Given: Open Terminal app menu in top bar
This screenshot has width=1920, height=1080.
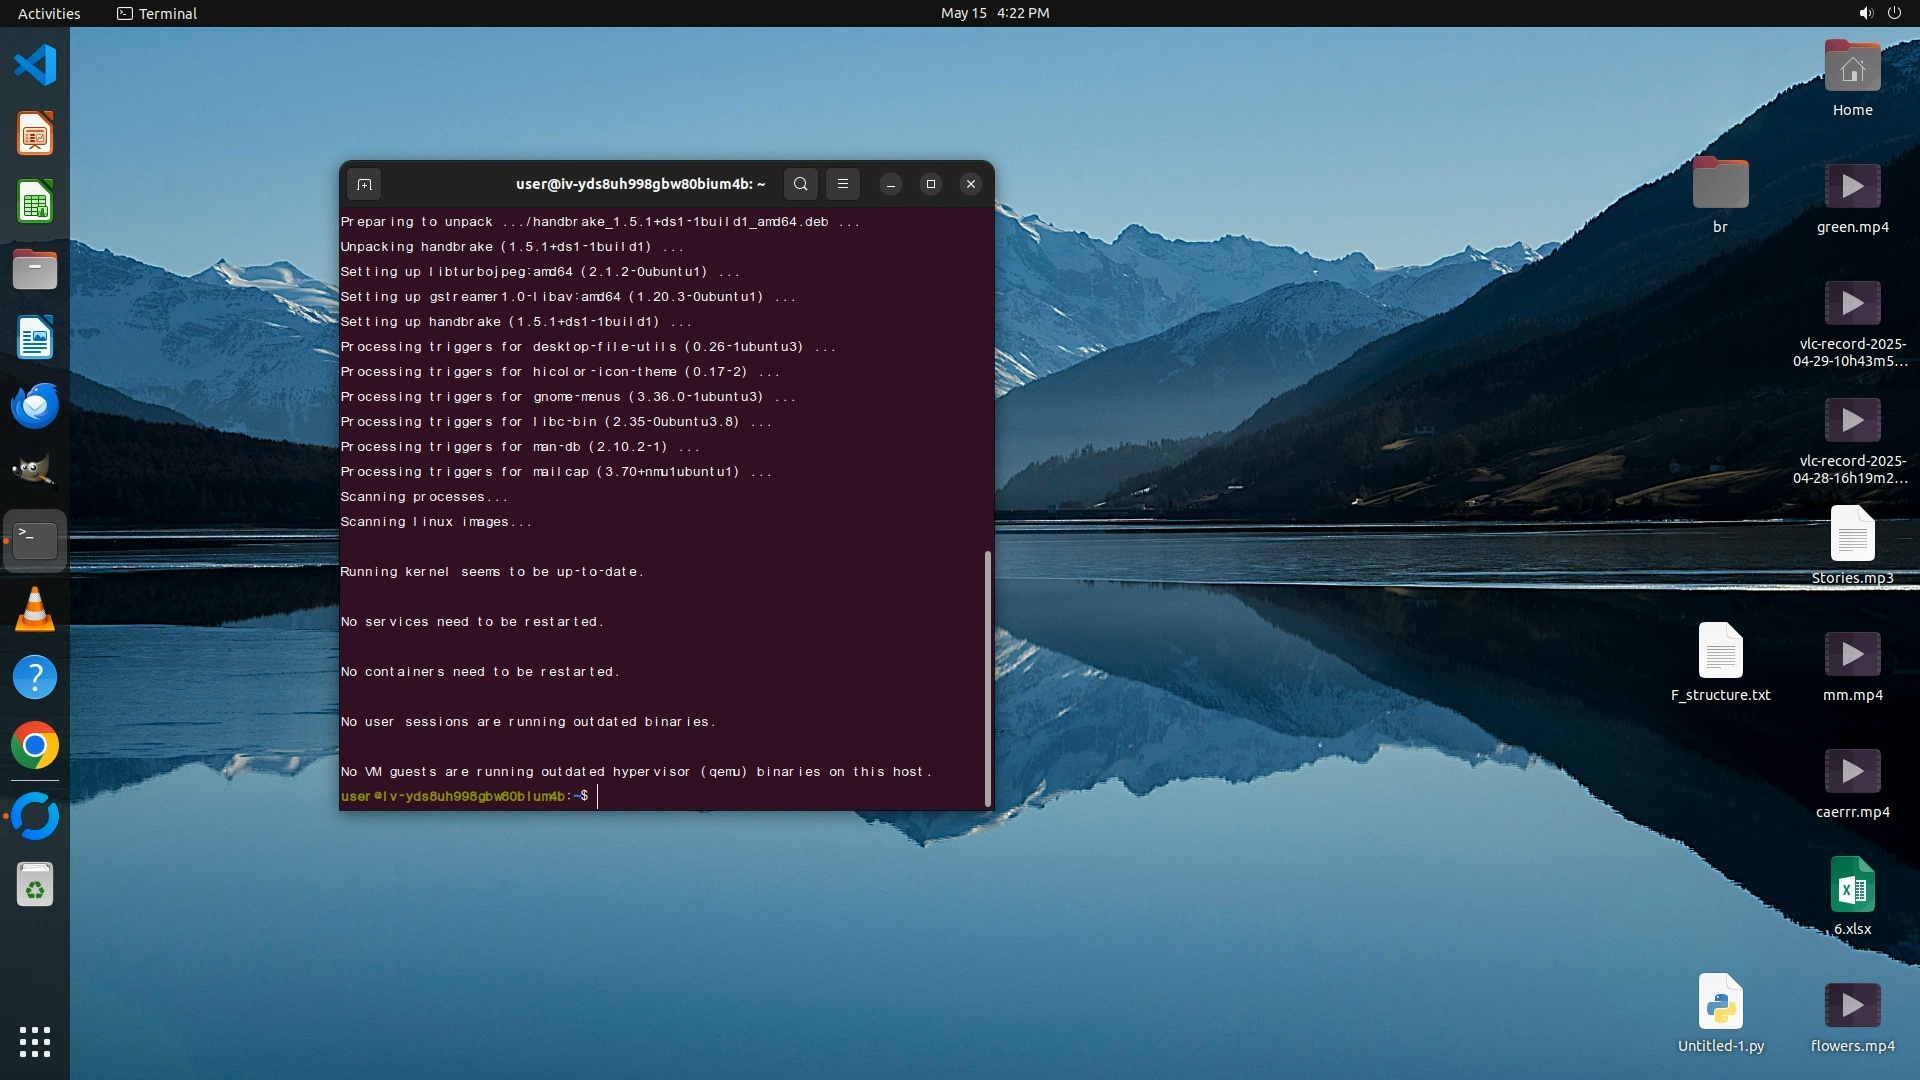Looking at the screenshot, I should [157, 13].
